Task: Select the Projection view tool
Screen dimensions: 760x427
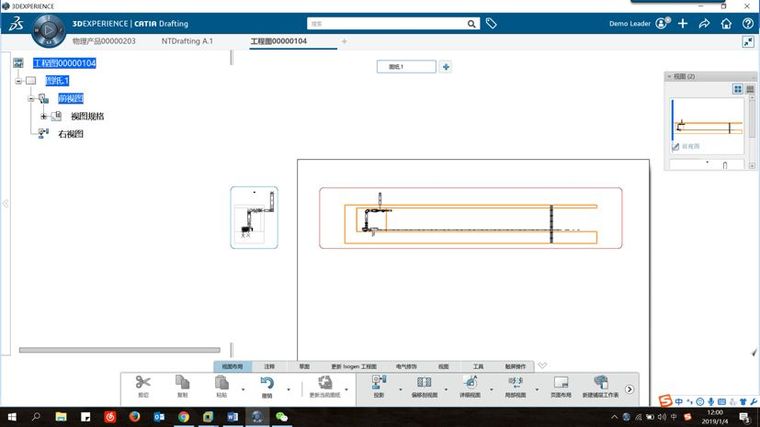Action: pos(379,387)
